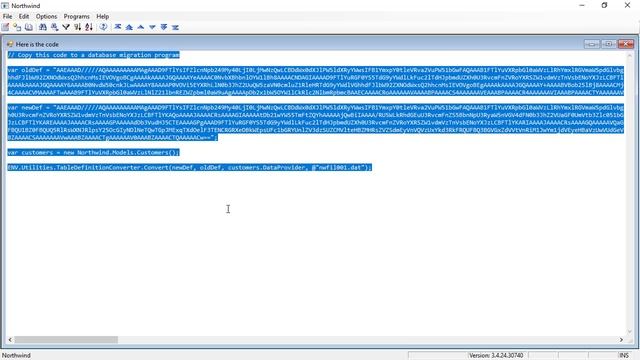Click the horizontal scrollbar right arrow
Image resolution: width=640 pixels, height=360 pixels.
[621, 340]
